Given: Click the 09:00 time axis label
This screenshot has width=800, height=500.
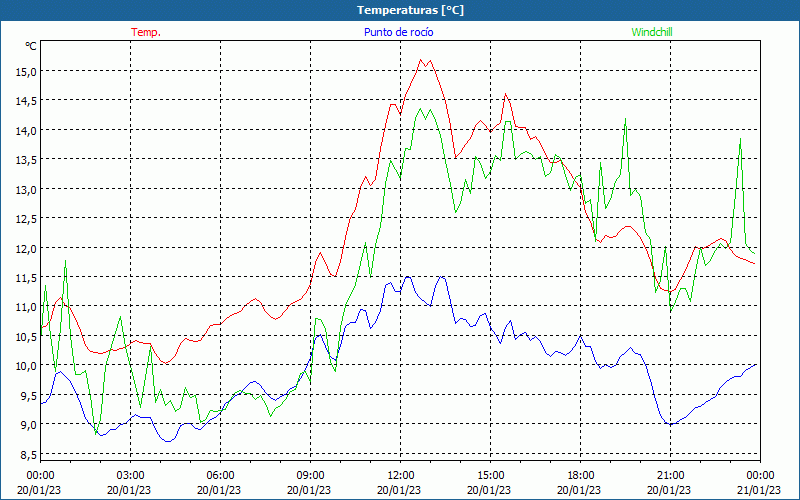Looking at the screenshot, I should (x=310, y=476).
